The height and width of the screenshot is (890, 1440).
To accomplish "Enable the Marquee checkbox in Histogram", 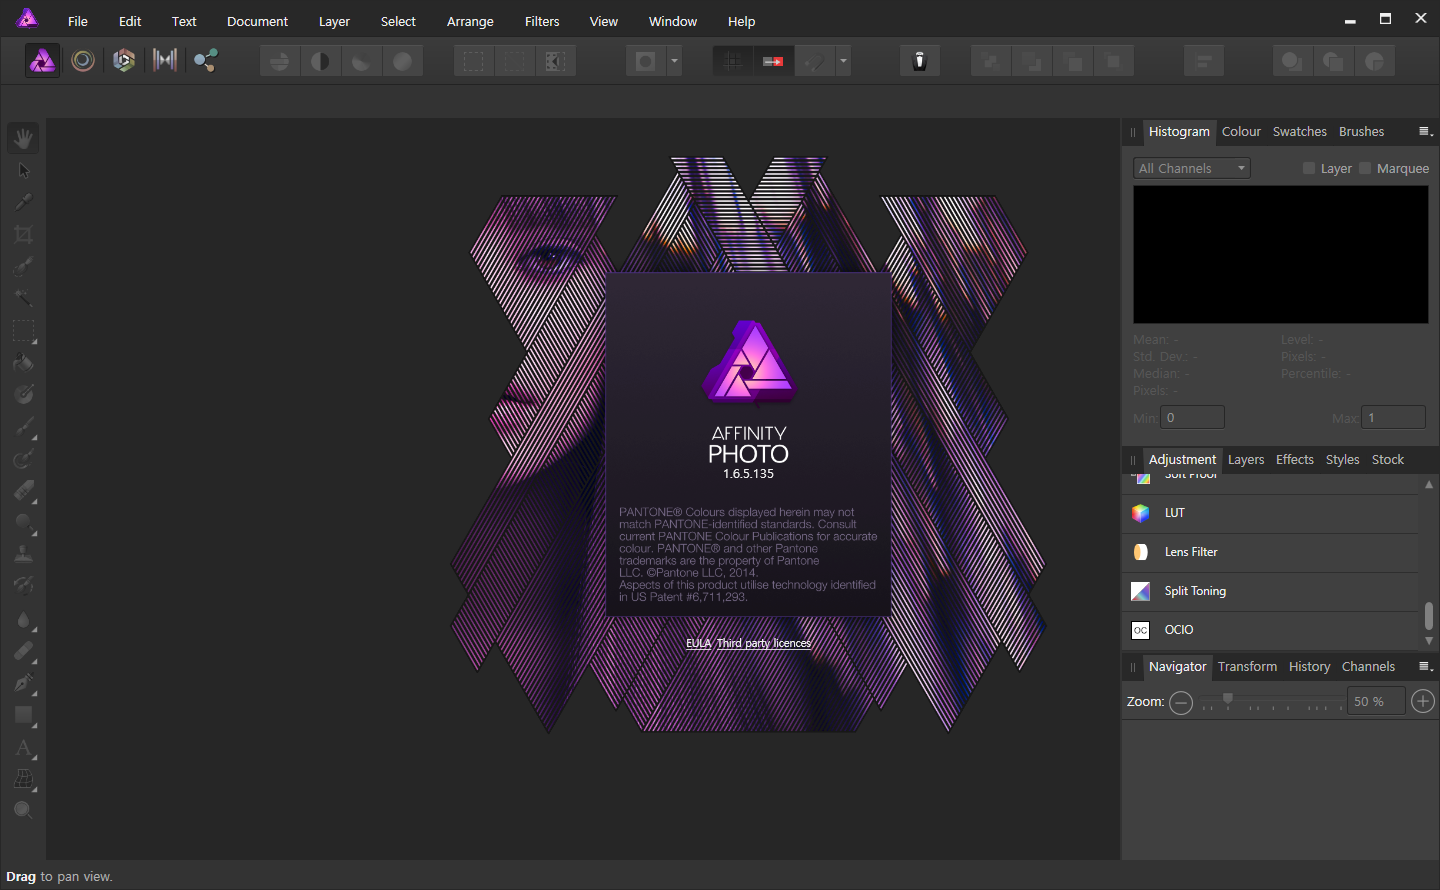I will tap(1365, 168).
